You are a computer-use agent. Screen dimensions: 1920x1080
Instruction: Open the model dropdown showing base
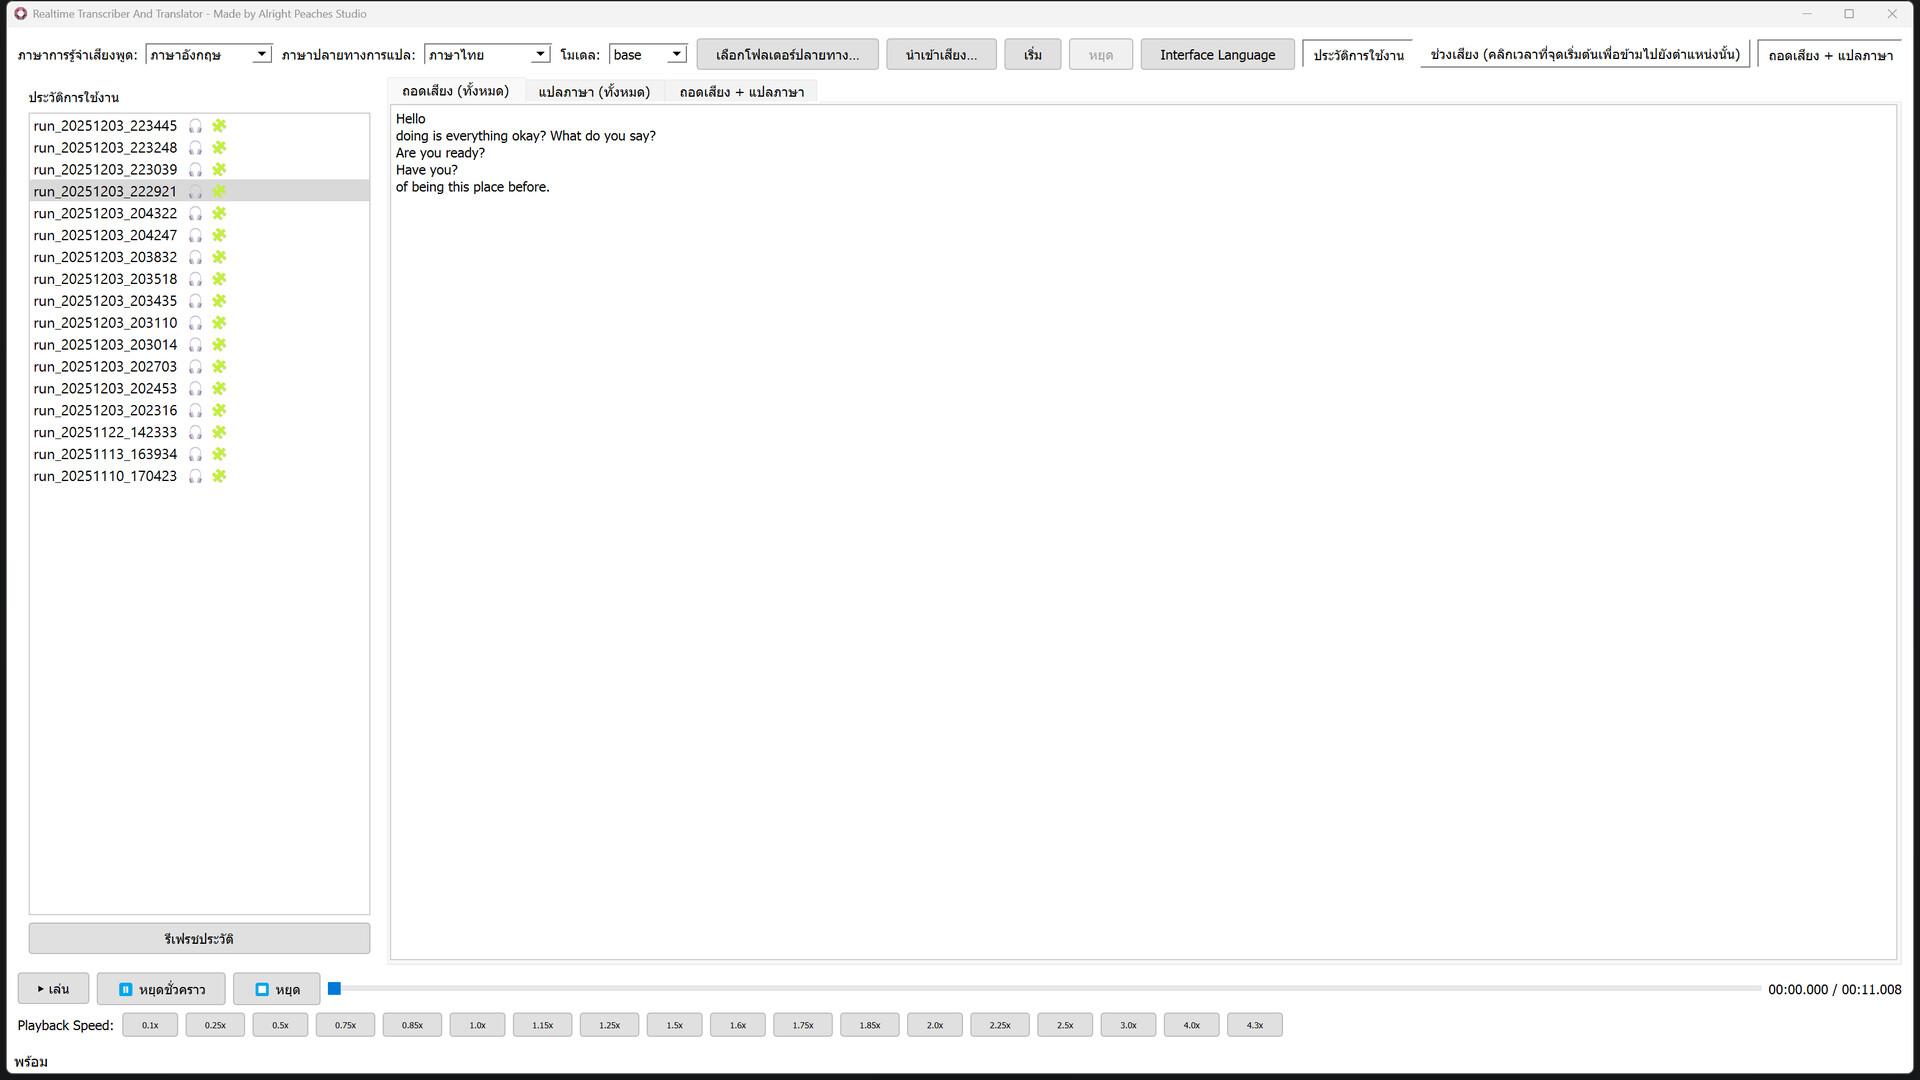676,54
